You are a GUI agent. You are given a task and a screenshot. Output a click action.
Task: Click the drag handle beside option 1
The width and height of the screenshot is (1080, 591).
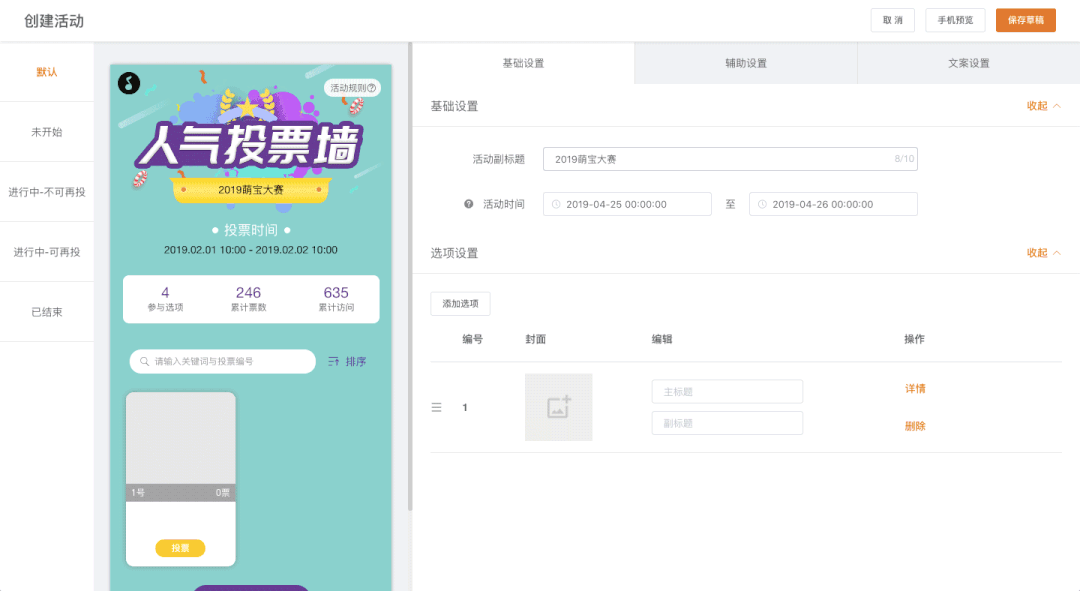(x=436, y=407)
